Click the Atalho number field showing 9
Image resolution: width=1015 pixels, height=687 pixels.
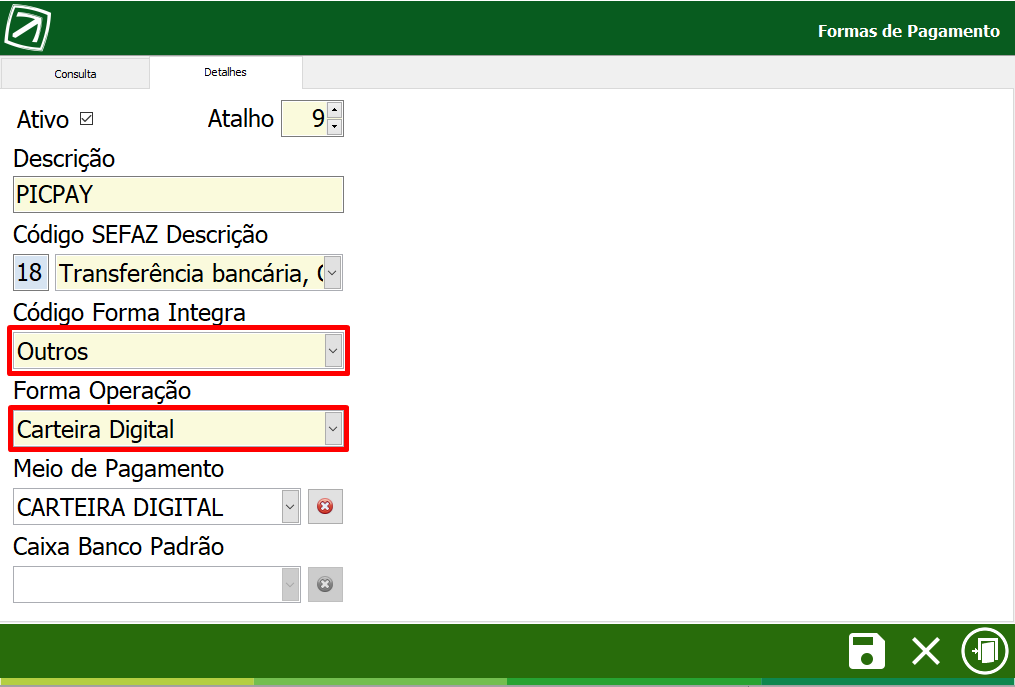point(304,118)
